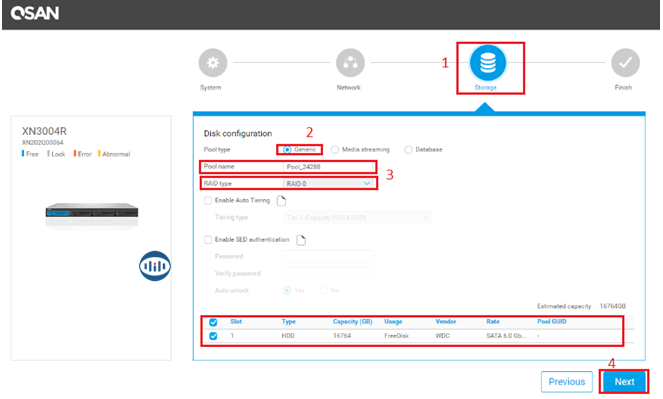Go back with the Previous button
Screen dimensions: 663x399
tap(567, 382)
